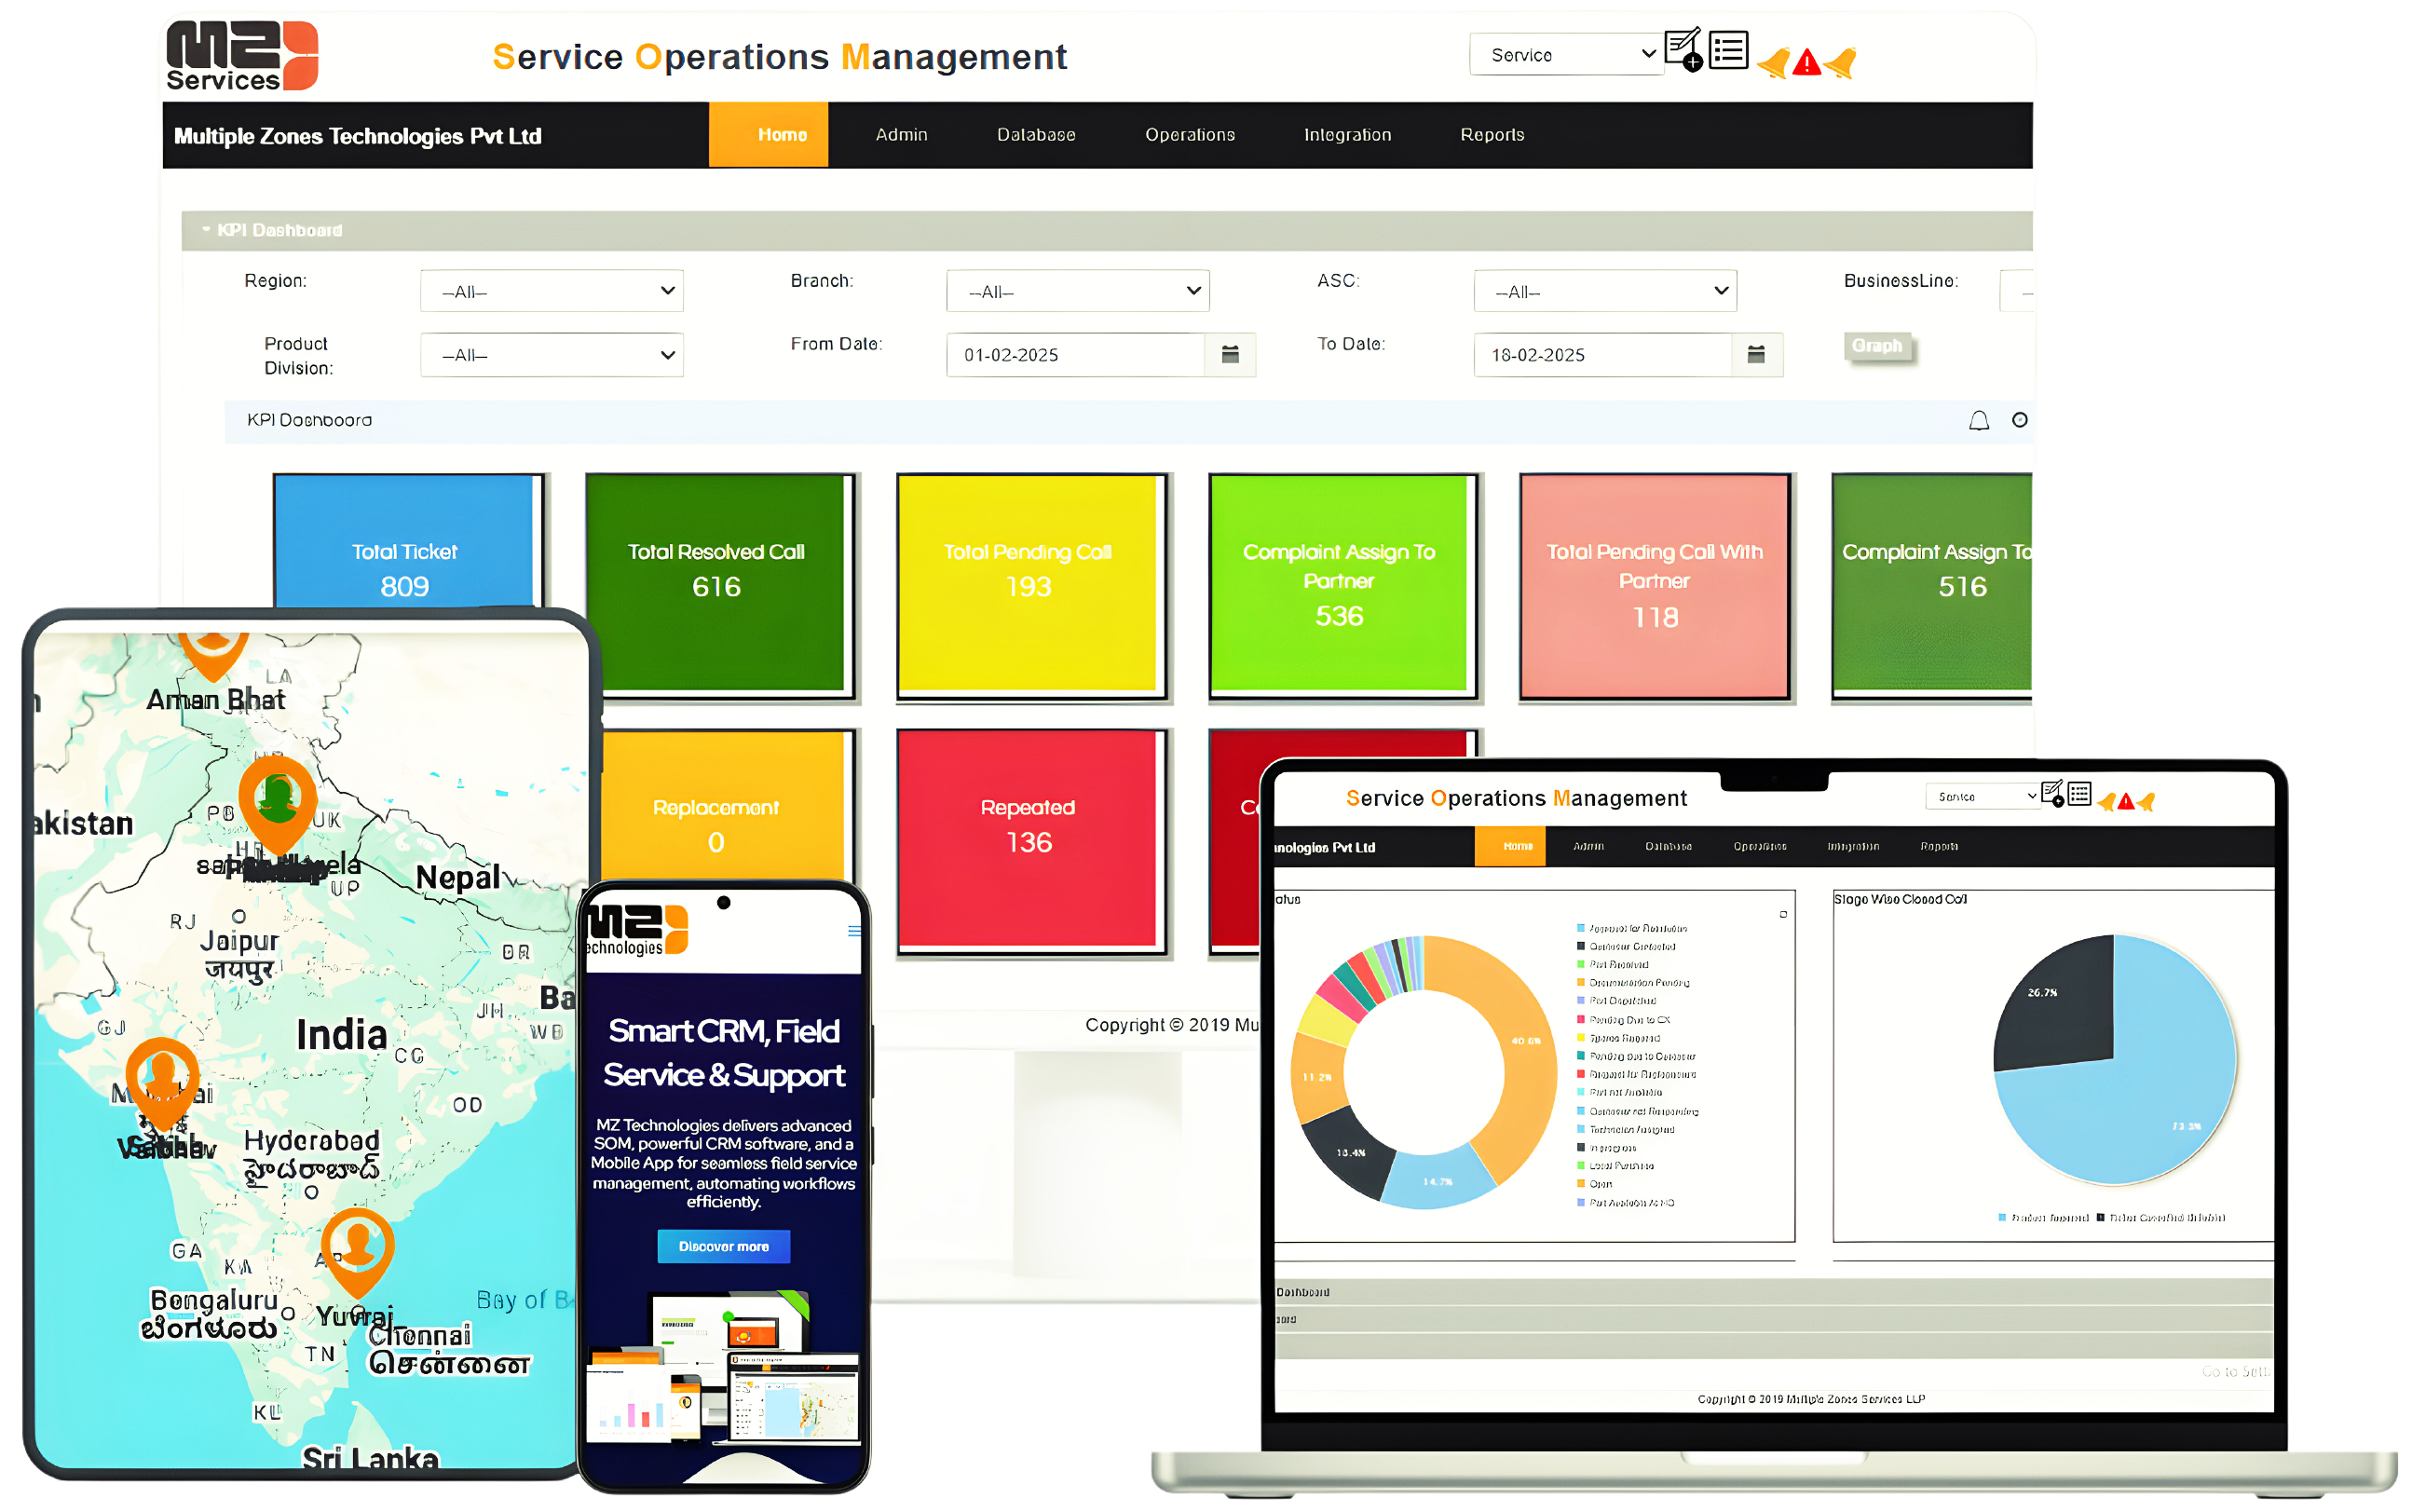Click the Multiple Zones Technologies Pvt Ltd title
The height and width of the screenshot is (1512, 2412).
click(x=358, y=136)
